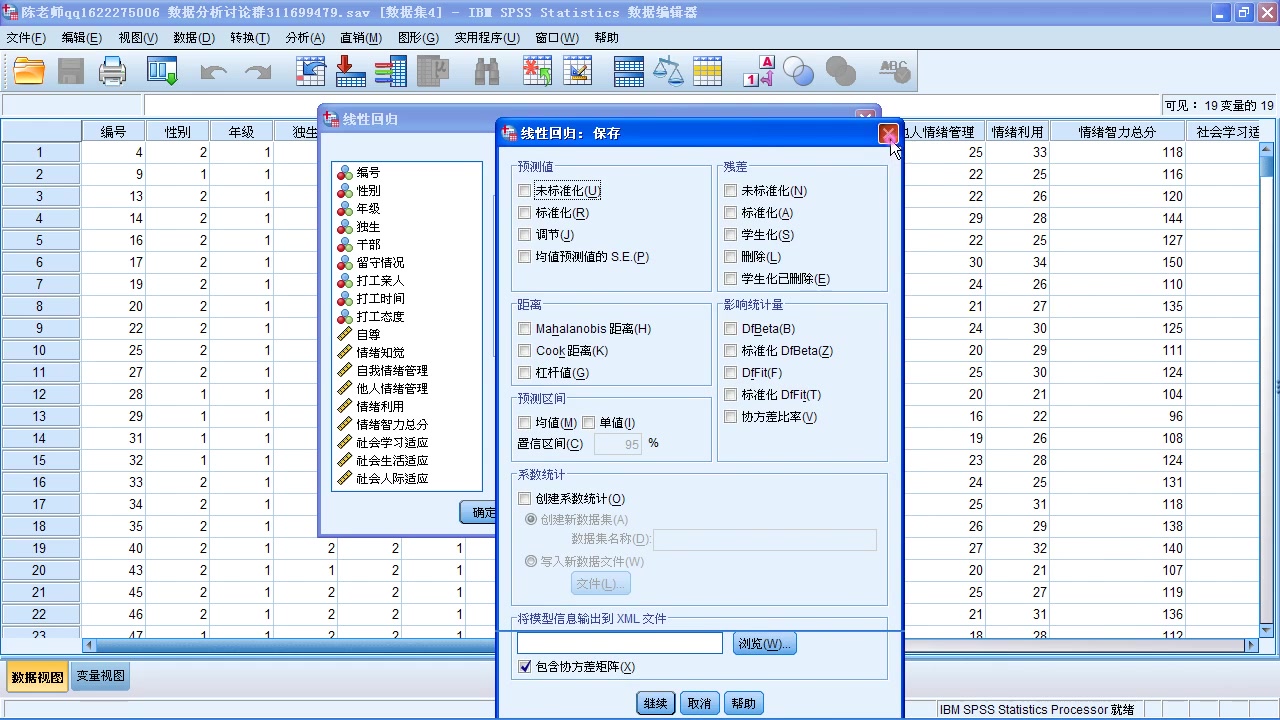Click the Value labels icon

(759, 71)
